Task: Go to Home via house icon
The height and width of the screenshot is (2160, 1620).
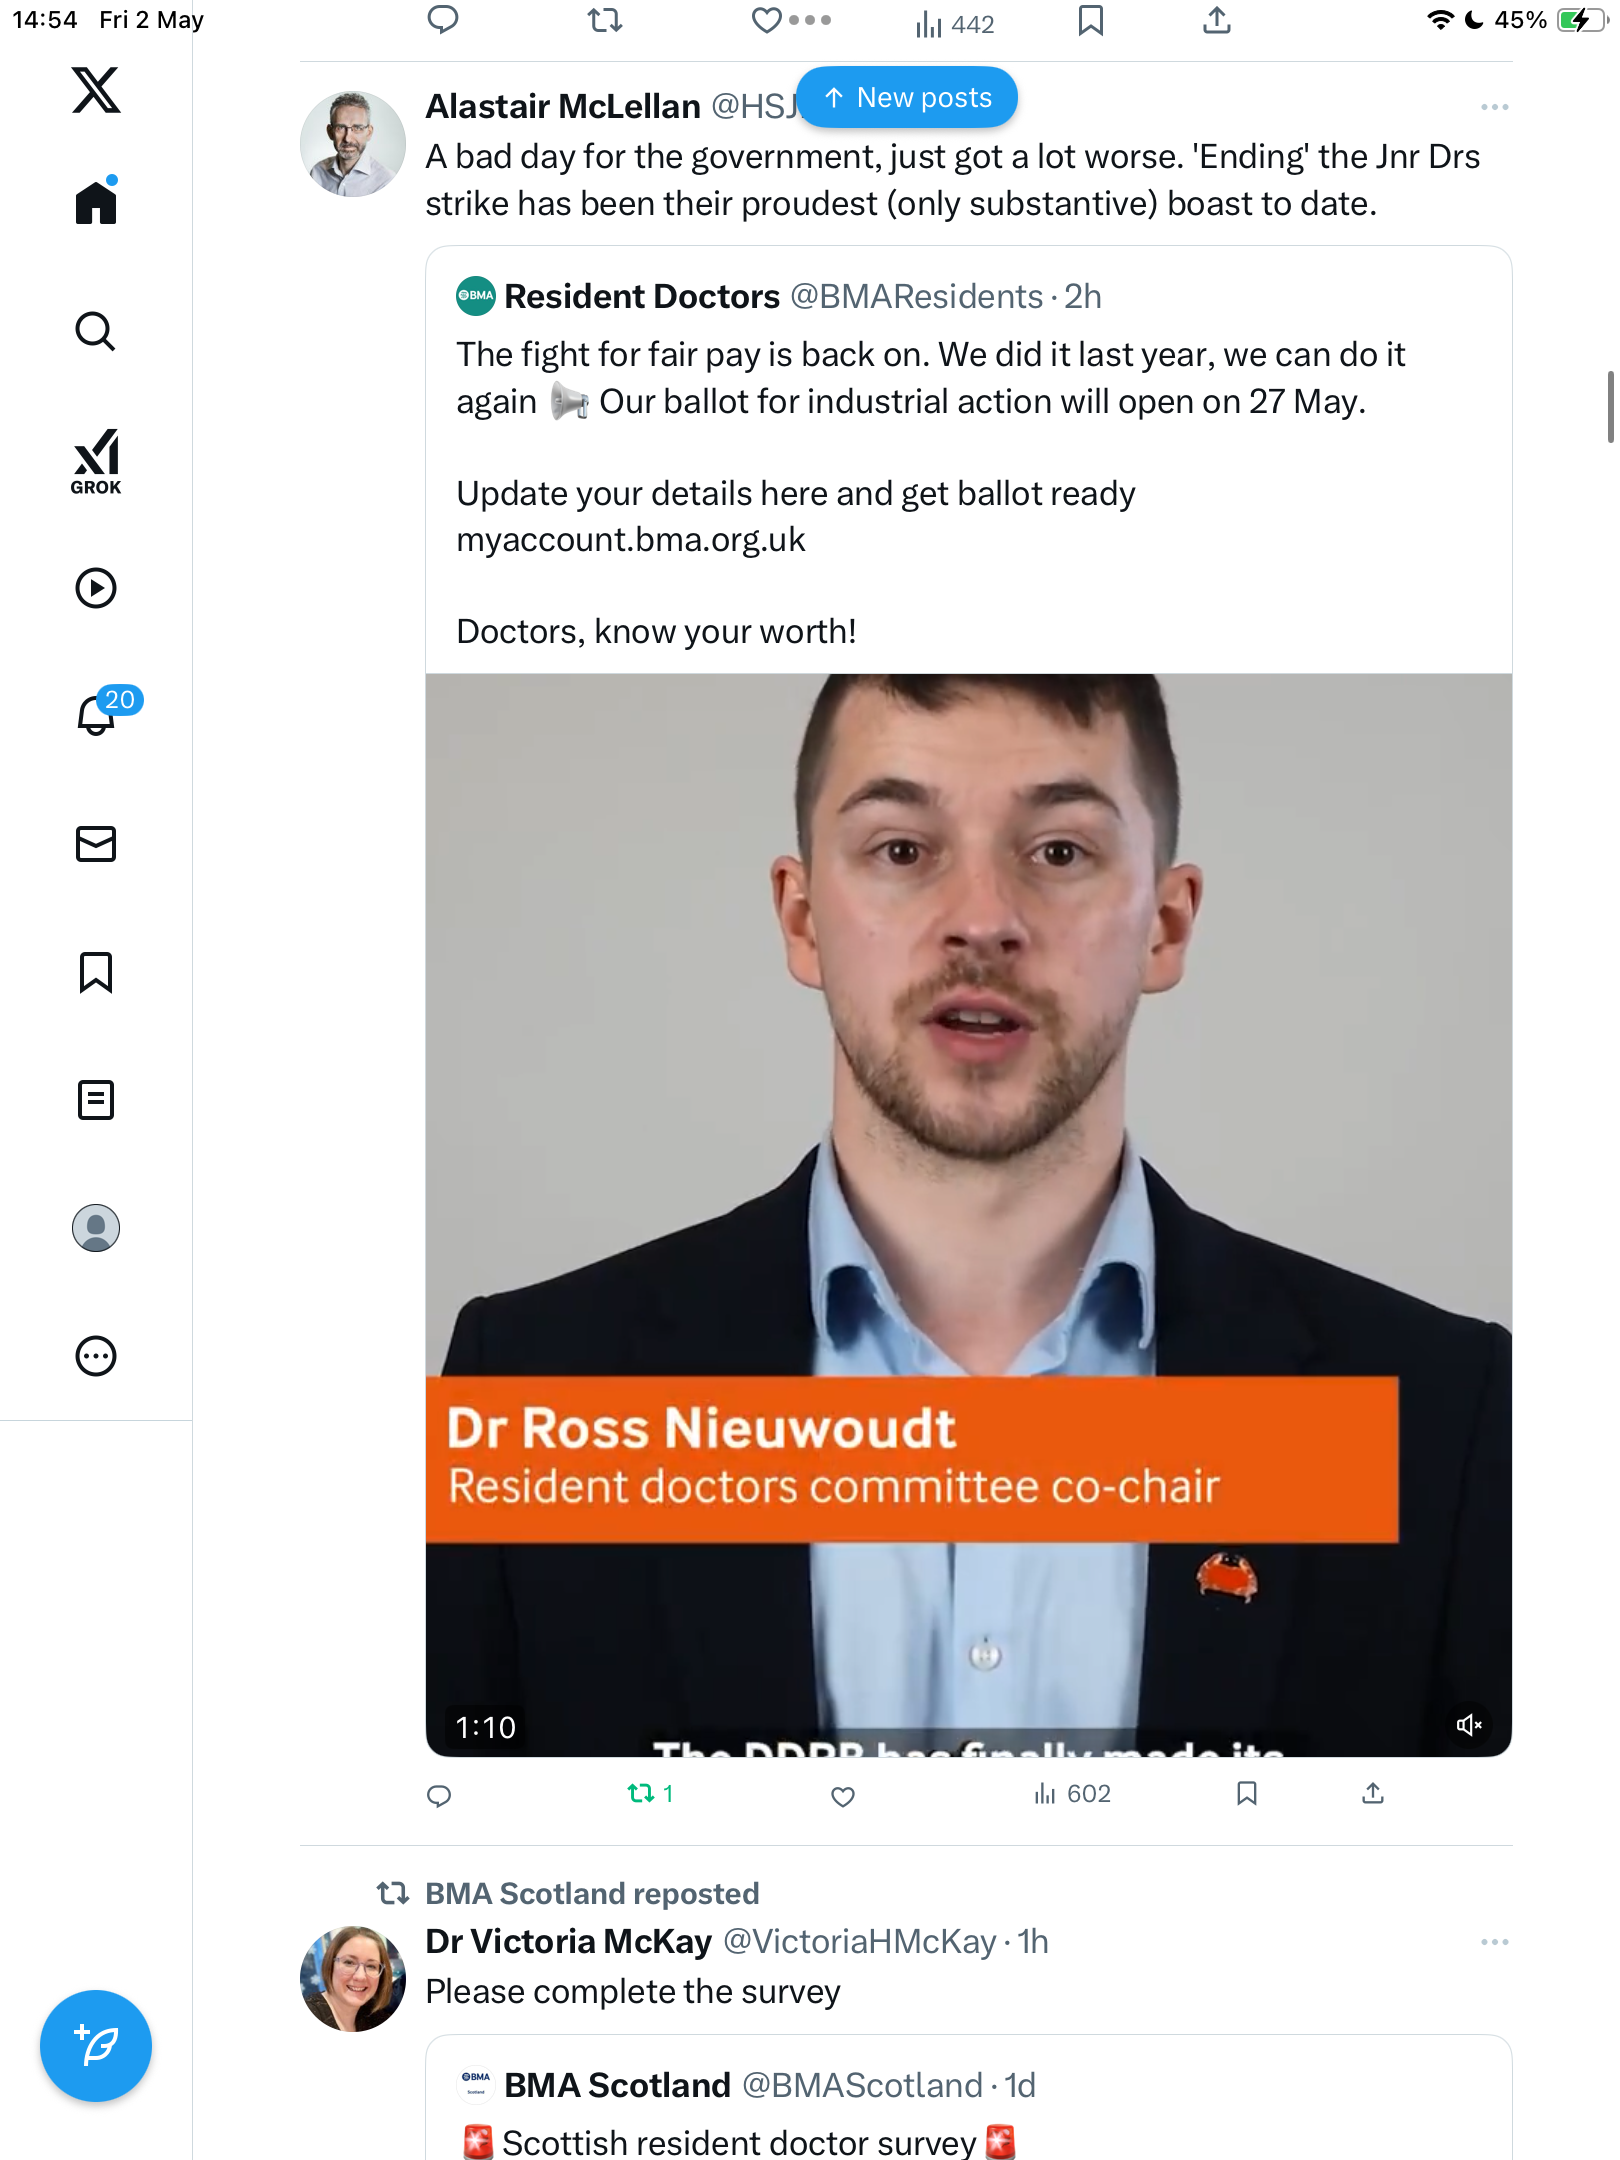Action: point(96,202)
